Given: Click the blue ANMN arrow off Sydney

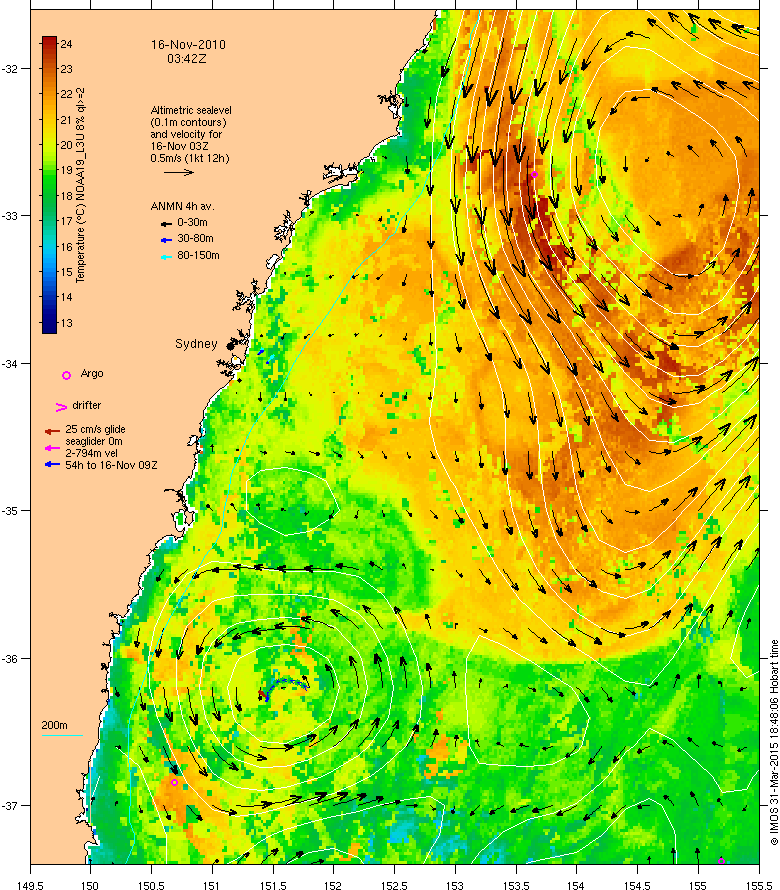Looking at the screenshot, I should pos(261,352).
